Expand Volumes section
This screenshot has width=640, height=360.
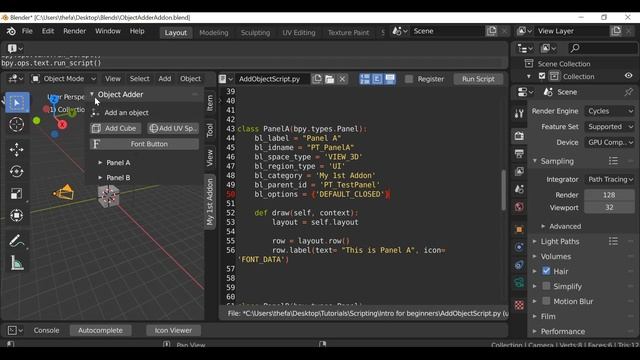(x=535, y=256)
